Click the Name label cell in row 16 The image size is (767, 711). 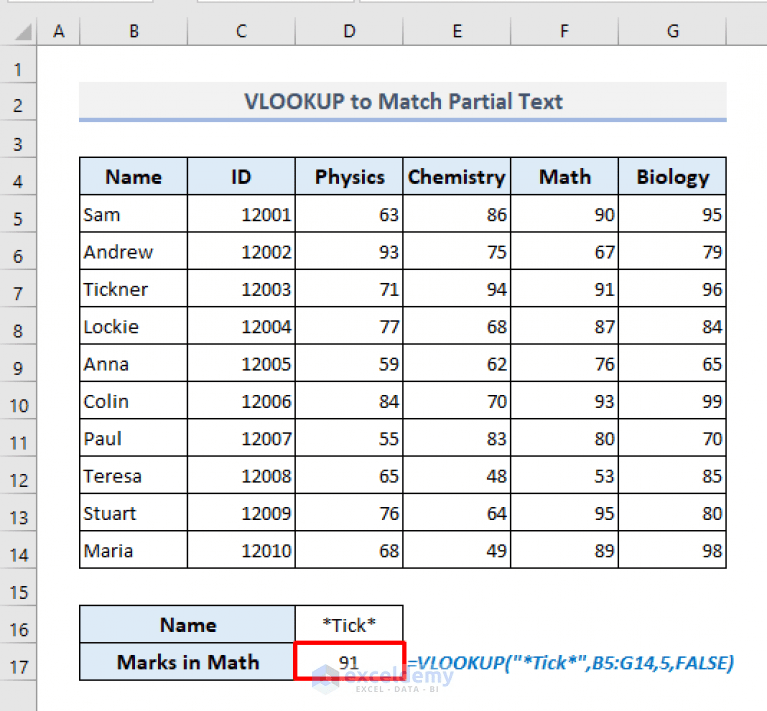click(187, 624)
